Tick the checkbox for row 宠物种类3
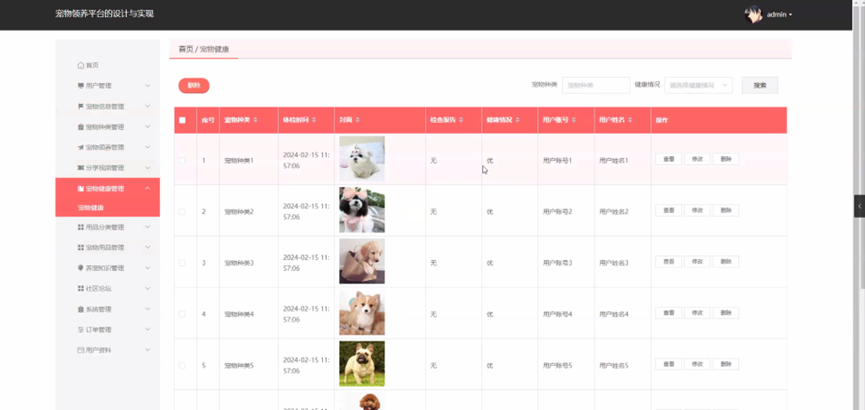Viewport: 865px width, 410px height. coord(183,263)
